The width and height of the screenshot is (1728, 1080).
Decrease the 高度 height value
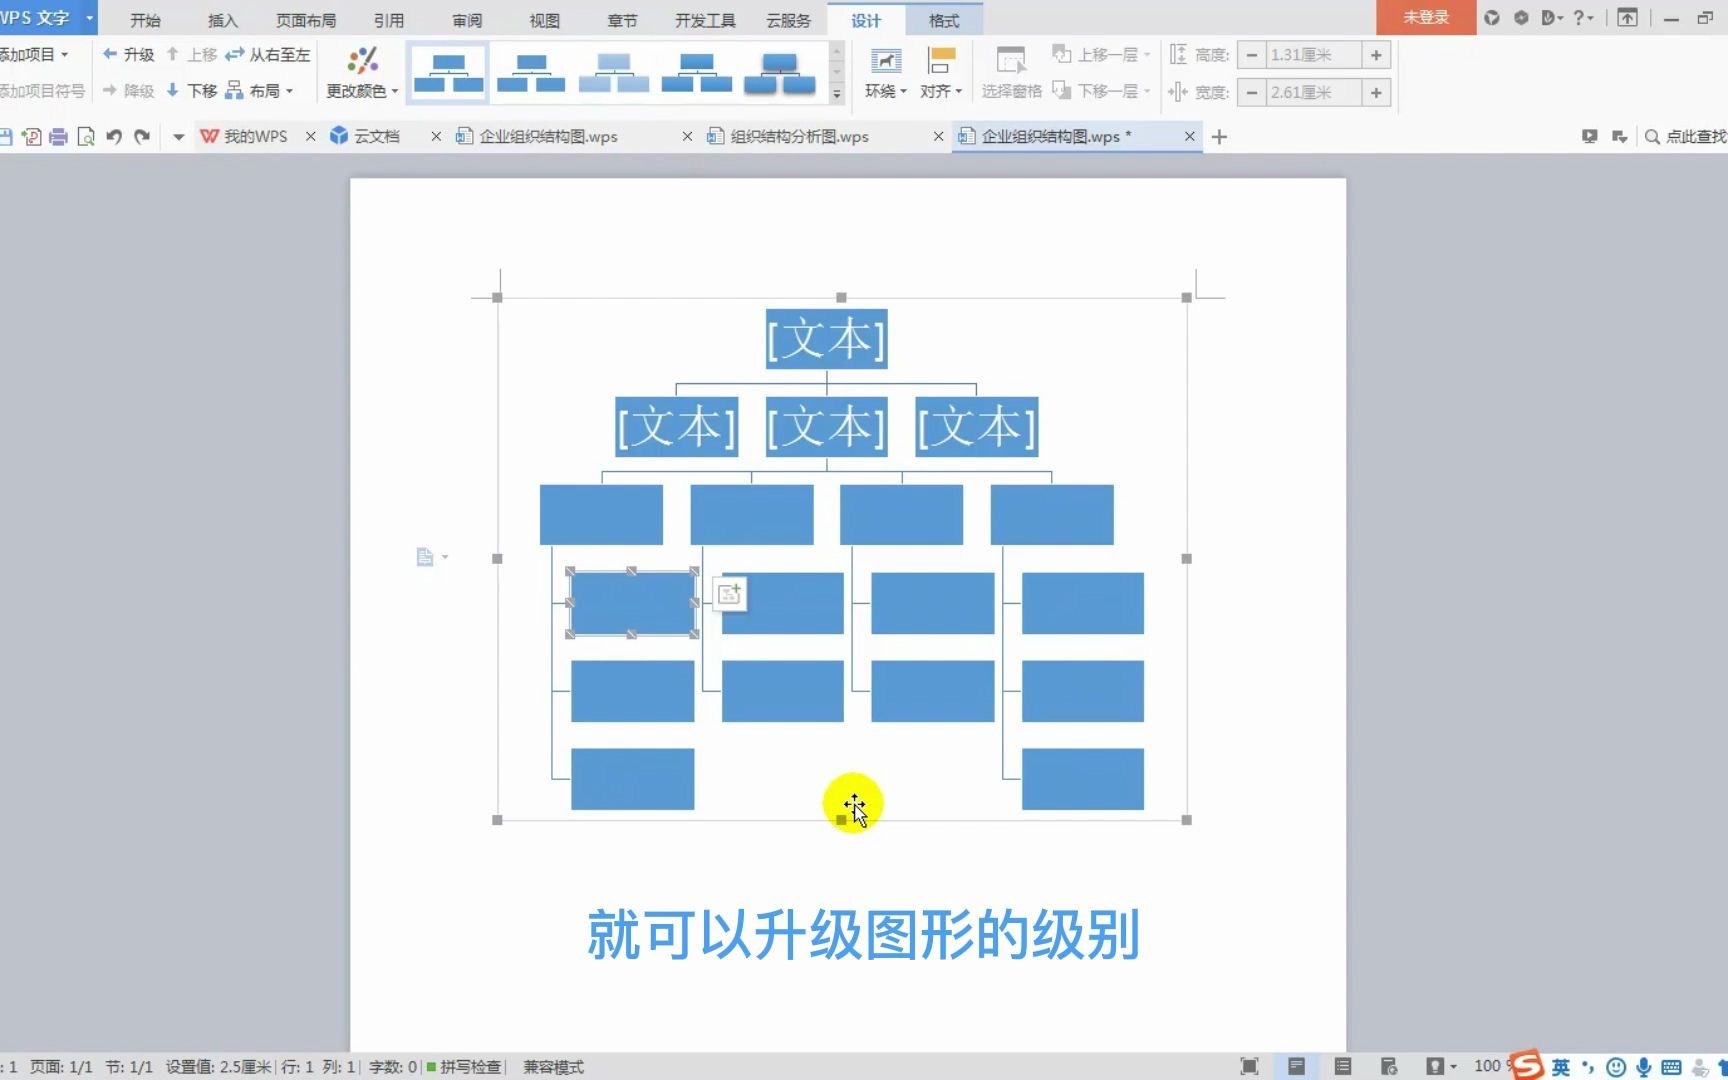click(1251, 55)
